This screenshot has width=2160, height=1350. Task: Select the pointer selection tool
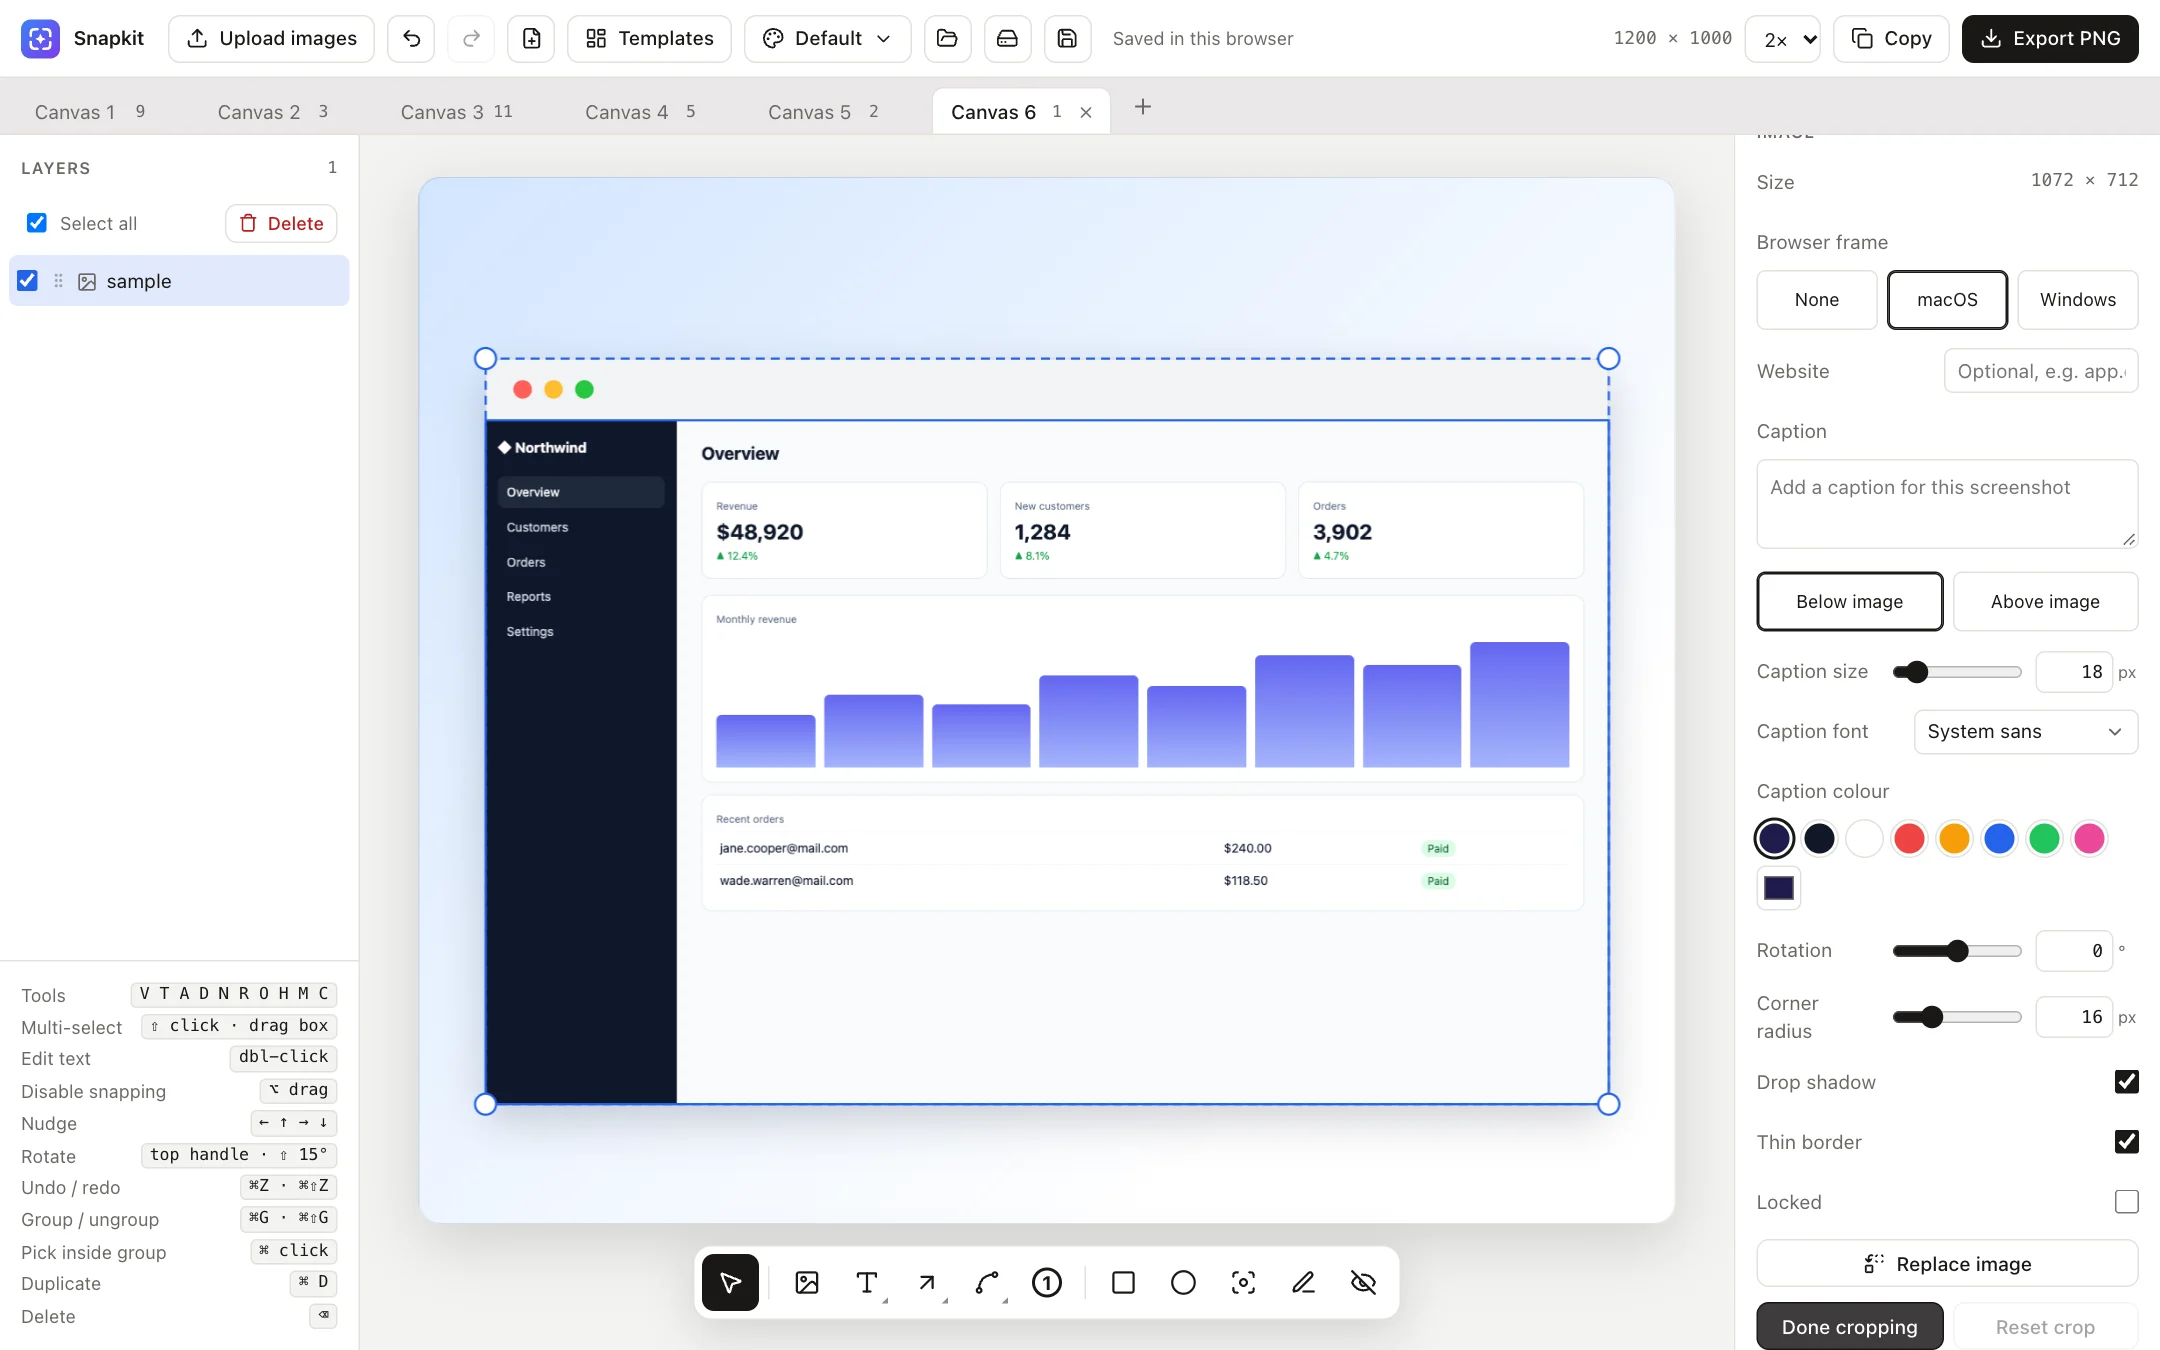[x=730, y=1282]
